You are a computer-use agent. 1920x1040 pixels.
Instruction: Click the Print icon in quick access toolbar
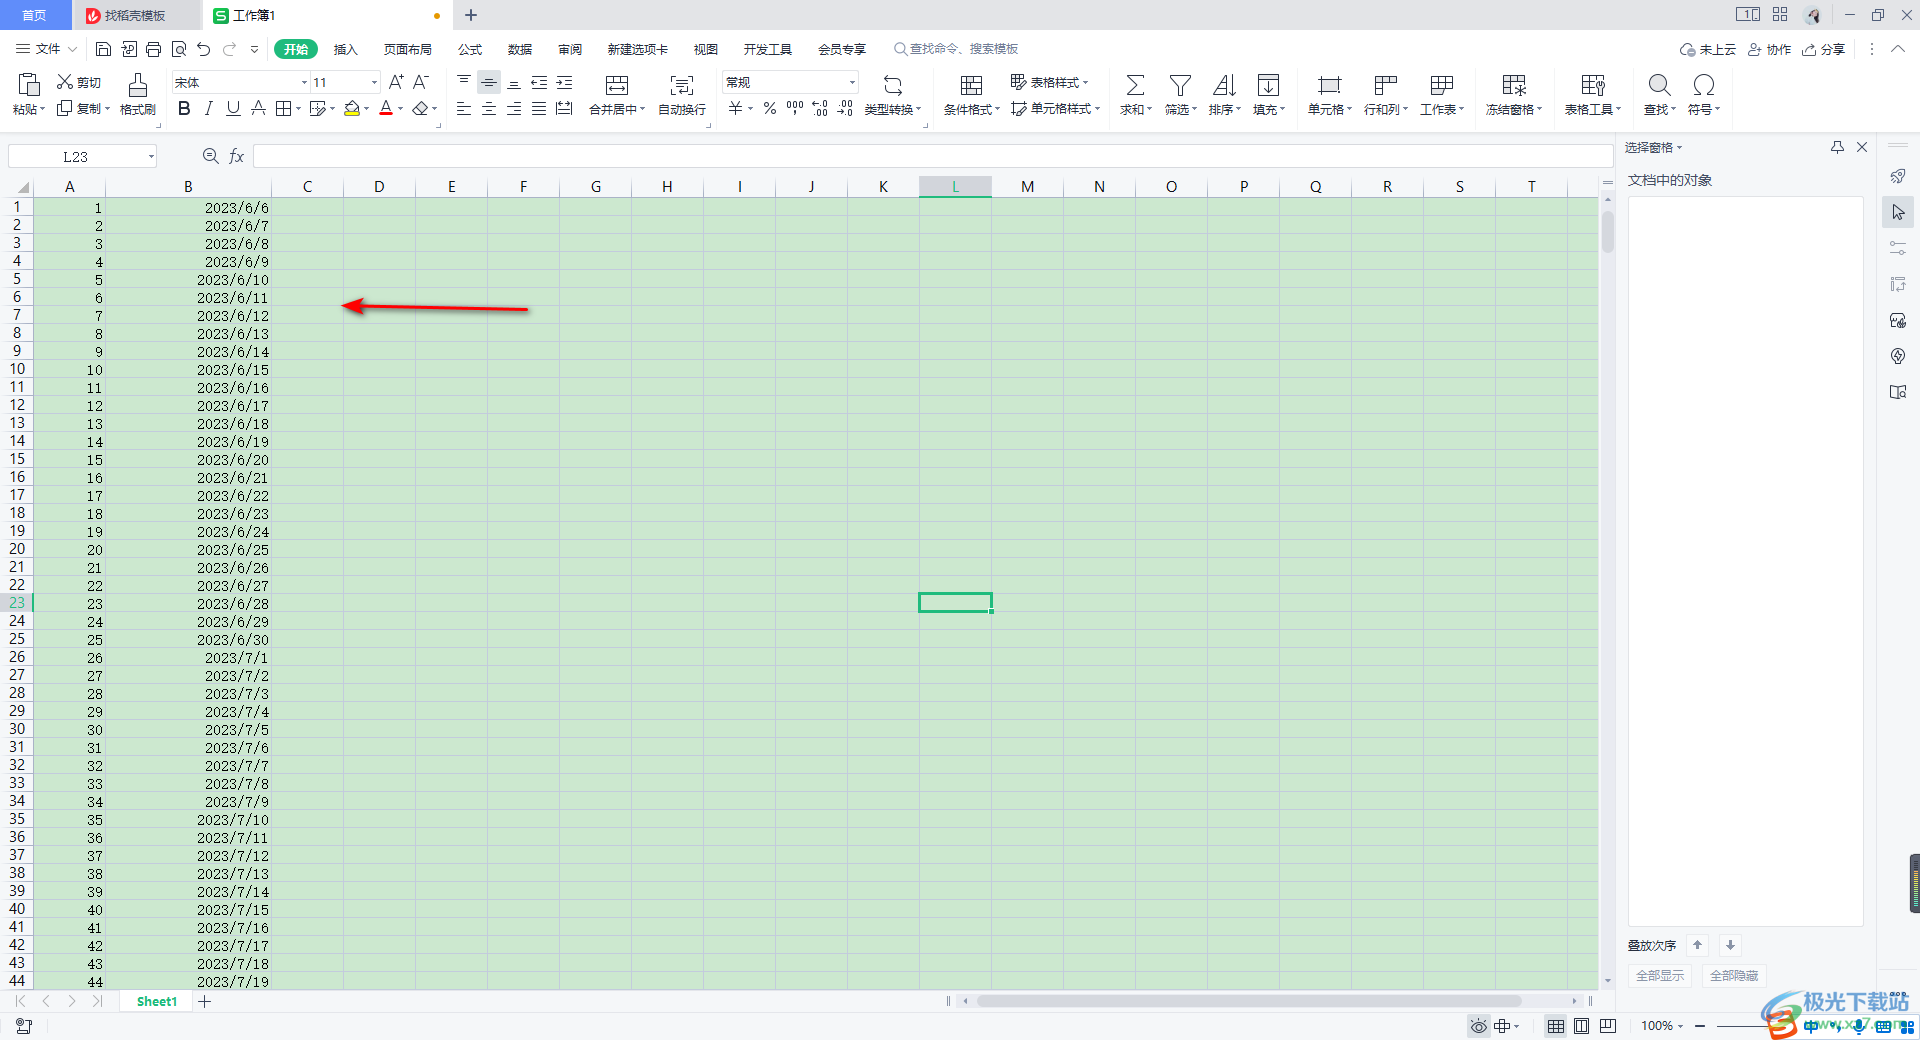[153, 49]
